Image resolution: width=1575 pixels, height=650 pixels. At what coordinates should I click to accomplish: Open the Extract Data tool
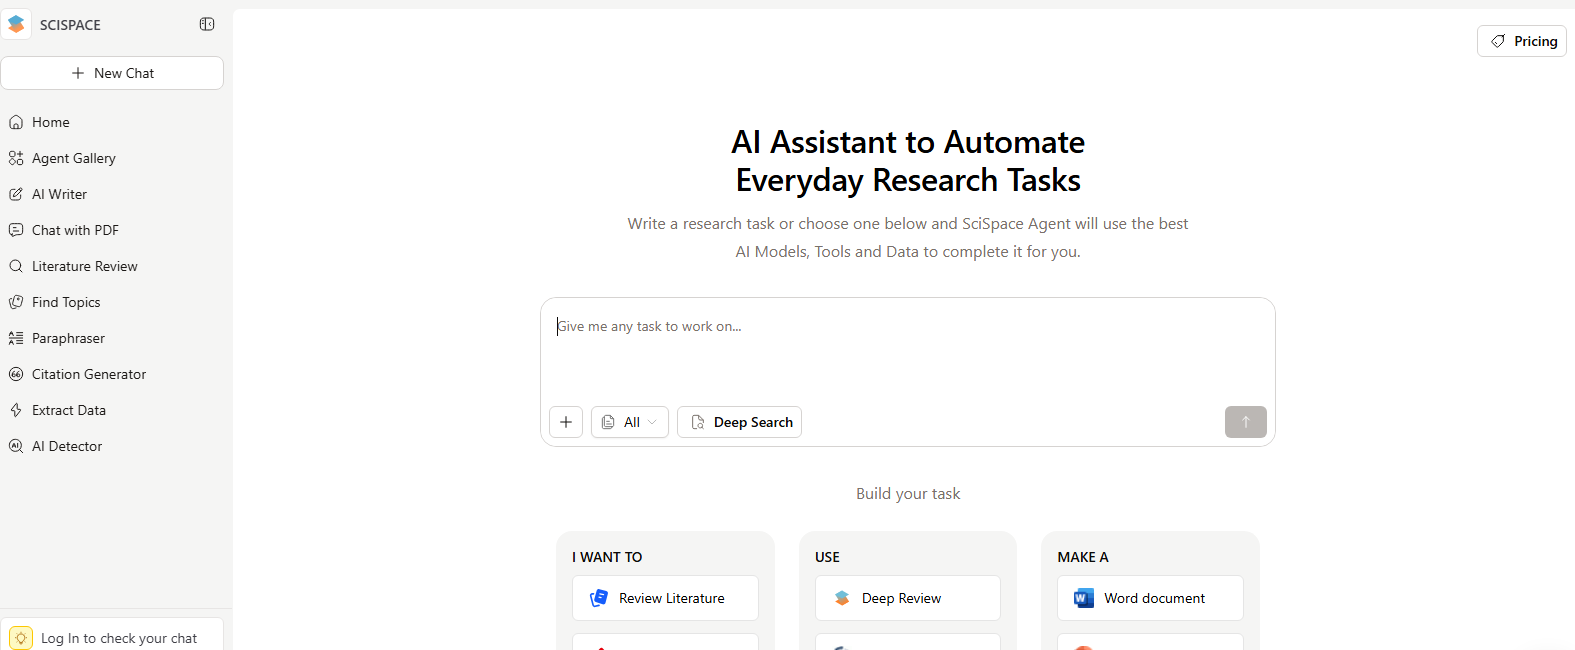point(68,410)
